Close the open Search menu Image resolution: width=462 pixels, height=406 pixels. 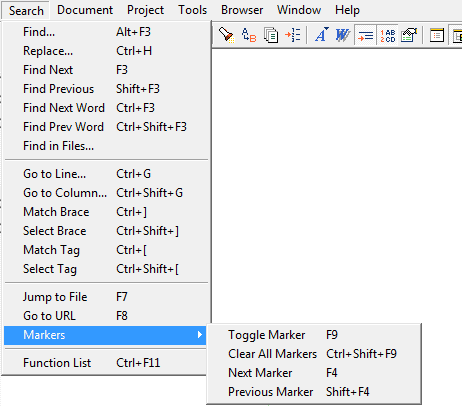point(26,10)
